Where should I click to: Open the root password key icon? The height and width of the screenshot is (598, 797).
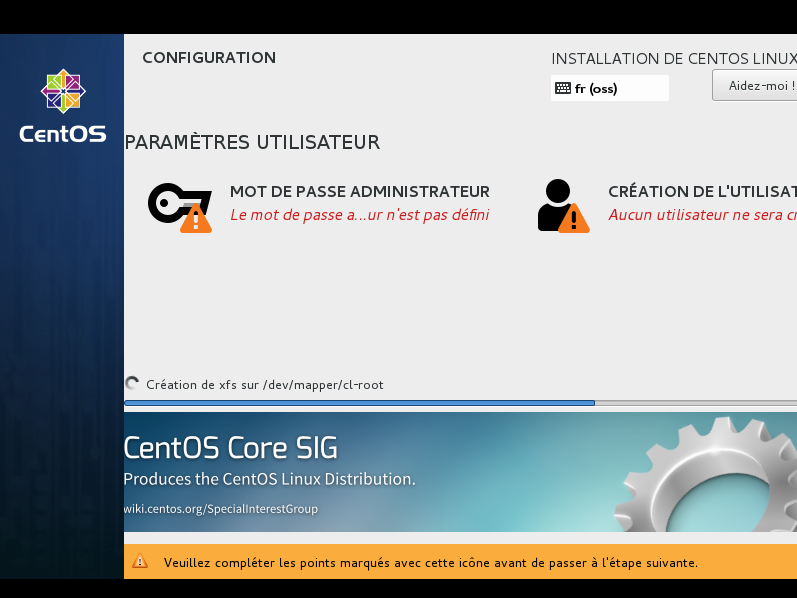(174, 203)
